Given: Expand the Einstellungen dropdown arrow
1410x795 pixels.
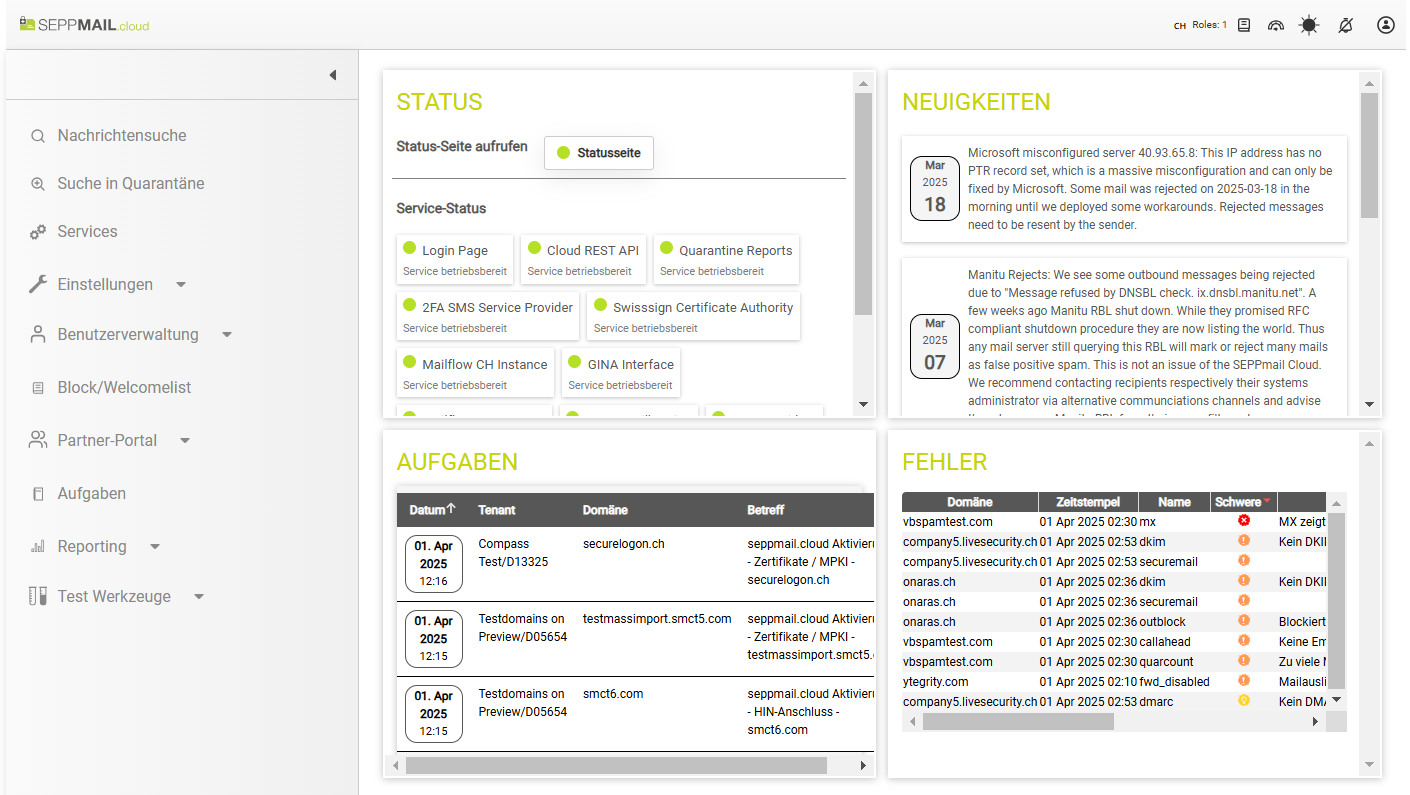Looking at the screenshot, I should point(181,285).
